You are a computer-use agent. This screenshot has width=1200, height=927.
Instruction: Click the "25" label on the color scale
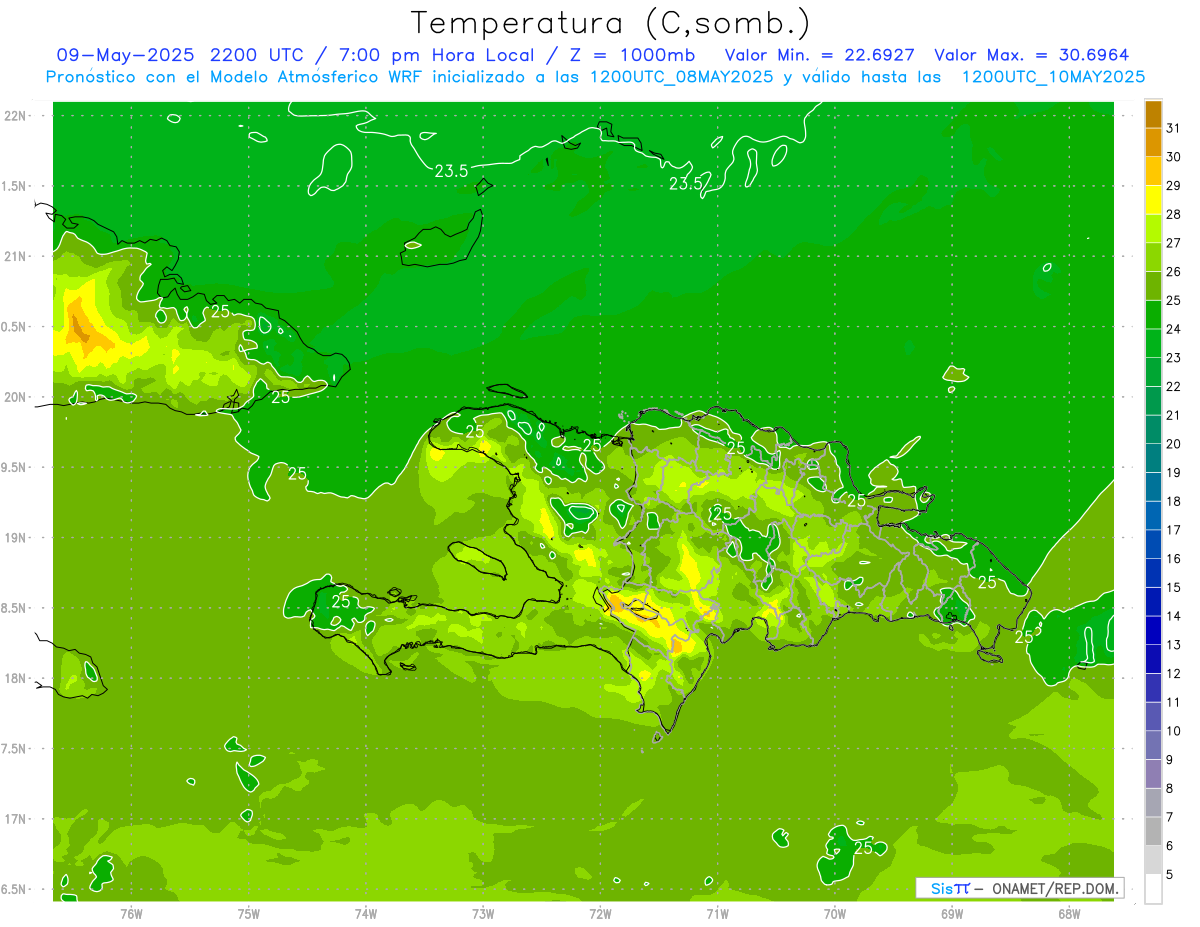pos(1173,300)
